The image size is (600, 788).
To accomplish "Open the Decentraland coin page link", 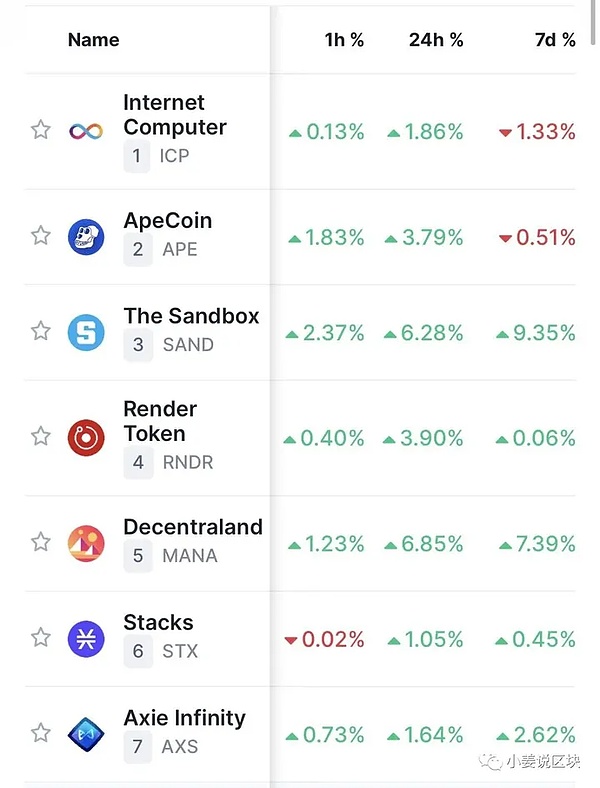I will (193, 527).
